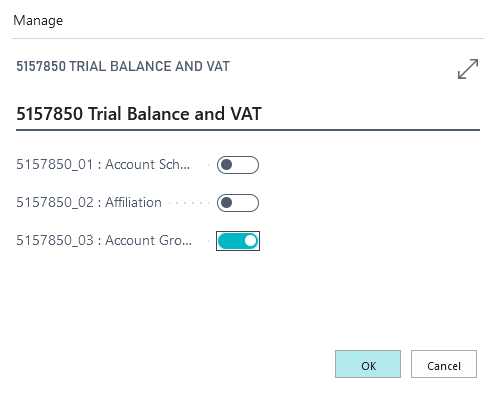Image resolution: width=497 pixels, height=399 pixels.
Task: Click the highlighted teal OK button
Action: pos(368,364)
